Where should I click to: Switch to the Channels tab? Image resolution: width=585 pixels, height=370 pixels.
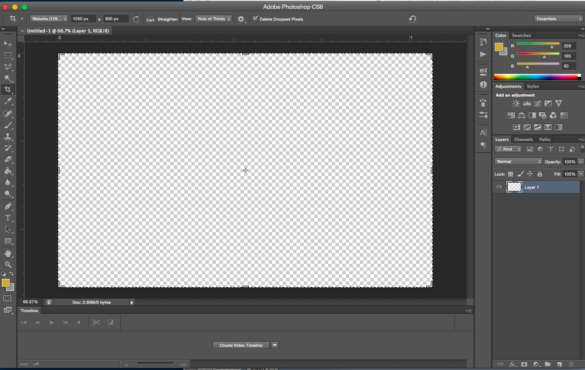[523, 139]
